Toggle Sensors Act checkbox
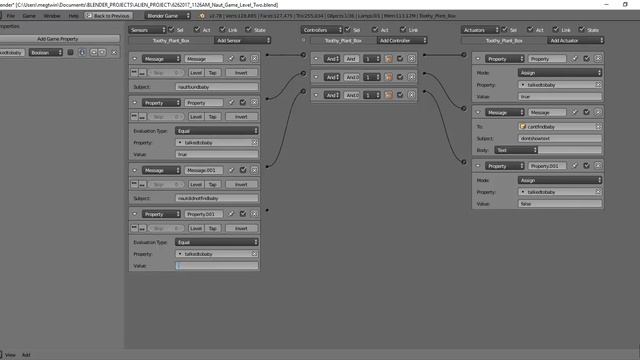 click(x=197, y=29)
